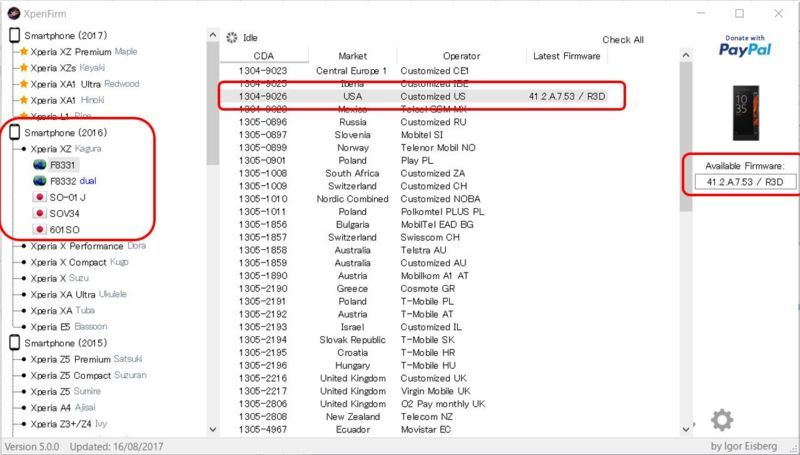
Task: Sort by the CDA column header
Action: tap(264, 56)
